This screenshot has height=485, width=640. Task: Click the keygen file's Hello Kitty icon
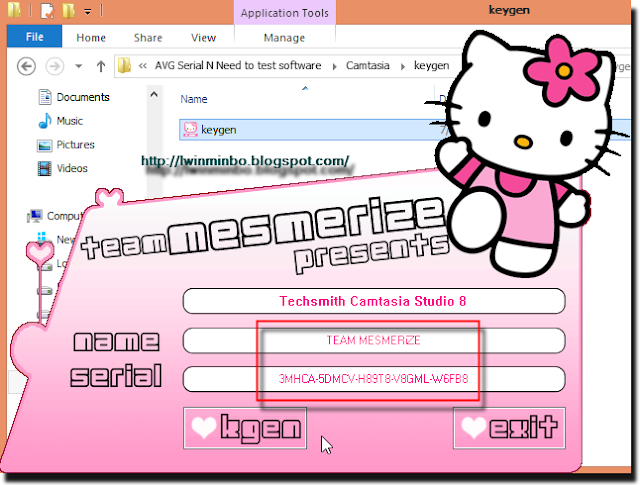(190, 129)
